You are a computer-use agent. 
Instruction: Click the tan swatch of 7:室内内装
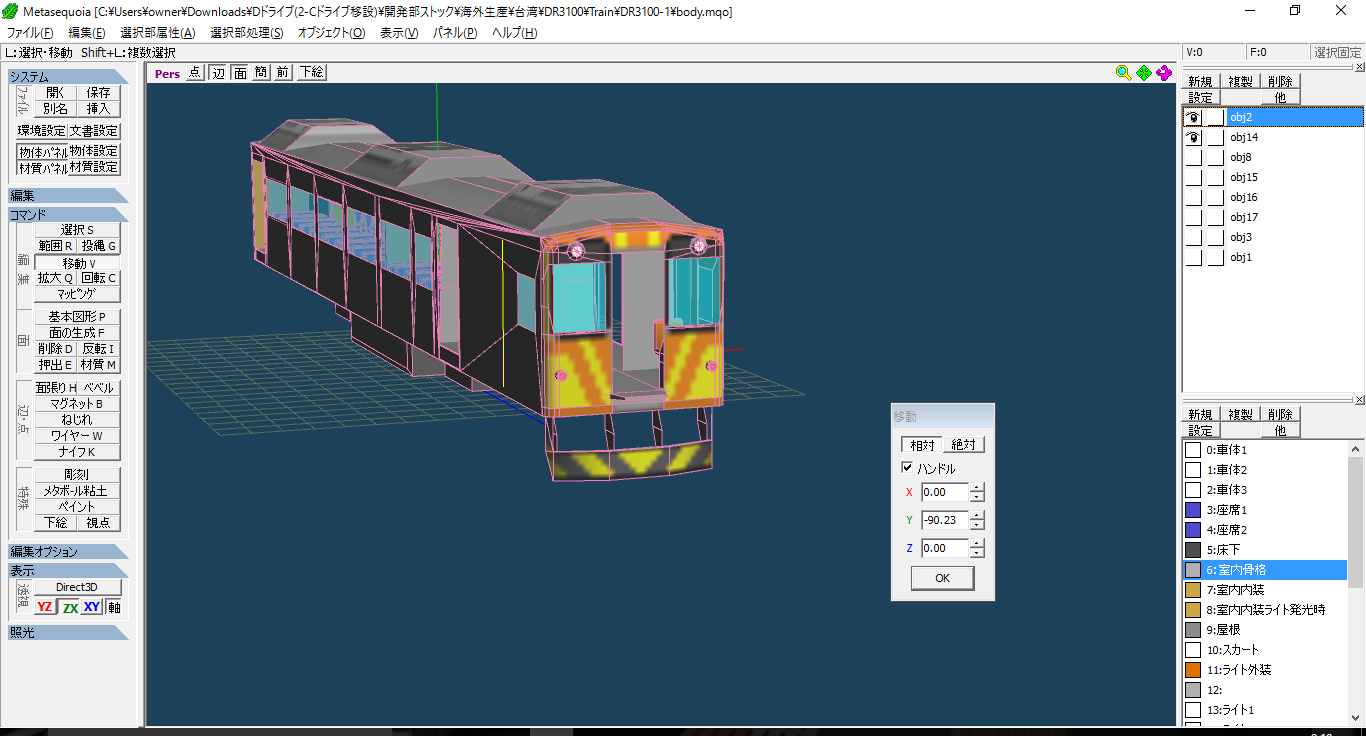click(x=1193, y=590)
